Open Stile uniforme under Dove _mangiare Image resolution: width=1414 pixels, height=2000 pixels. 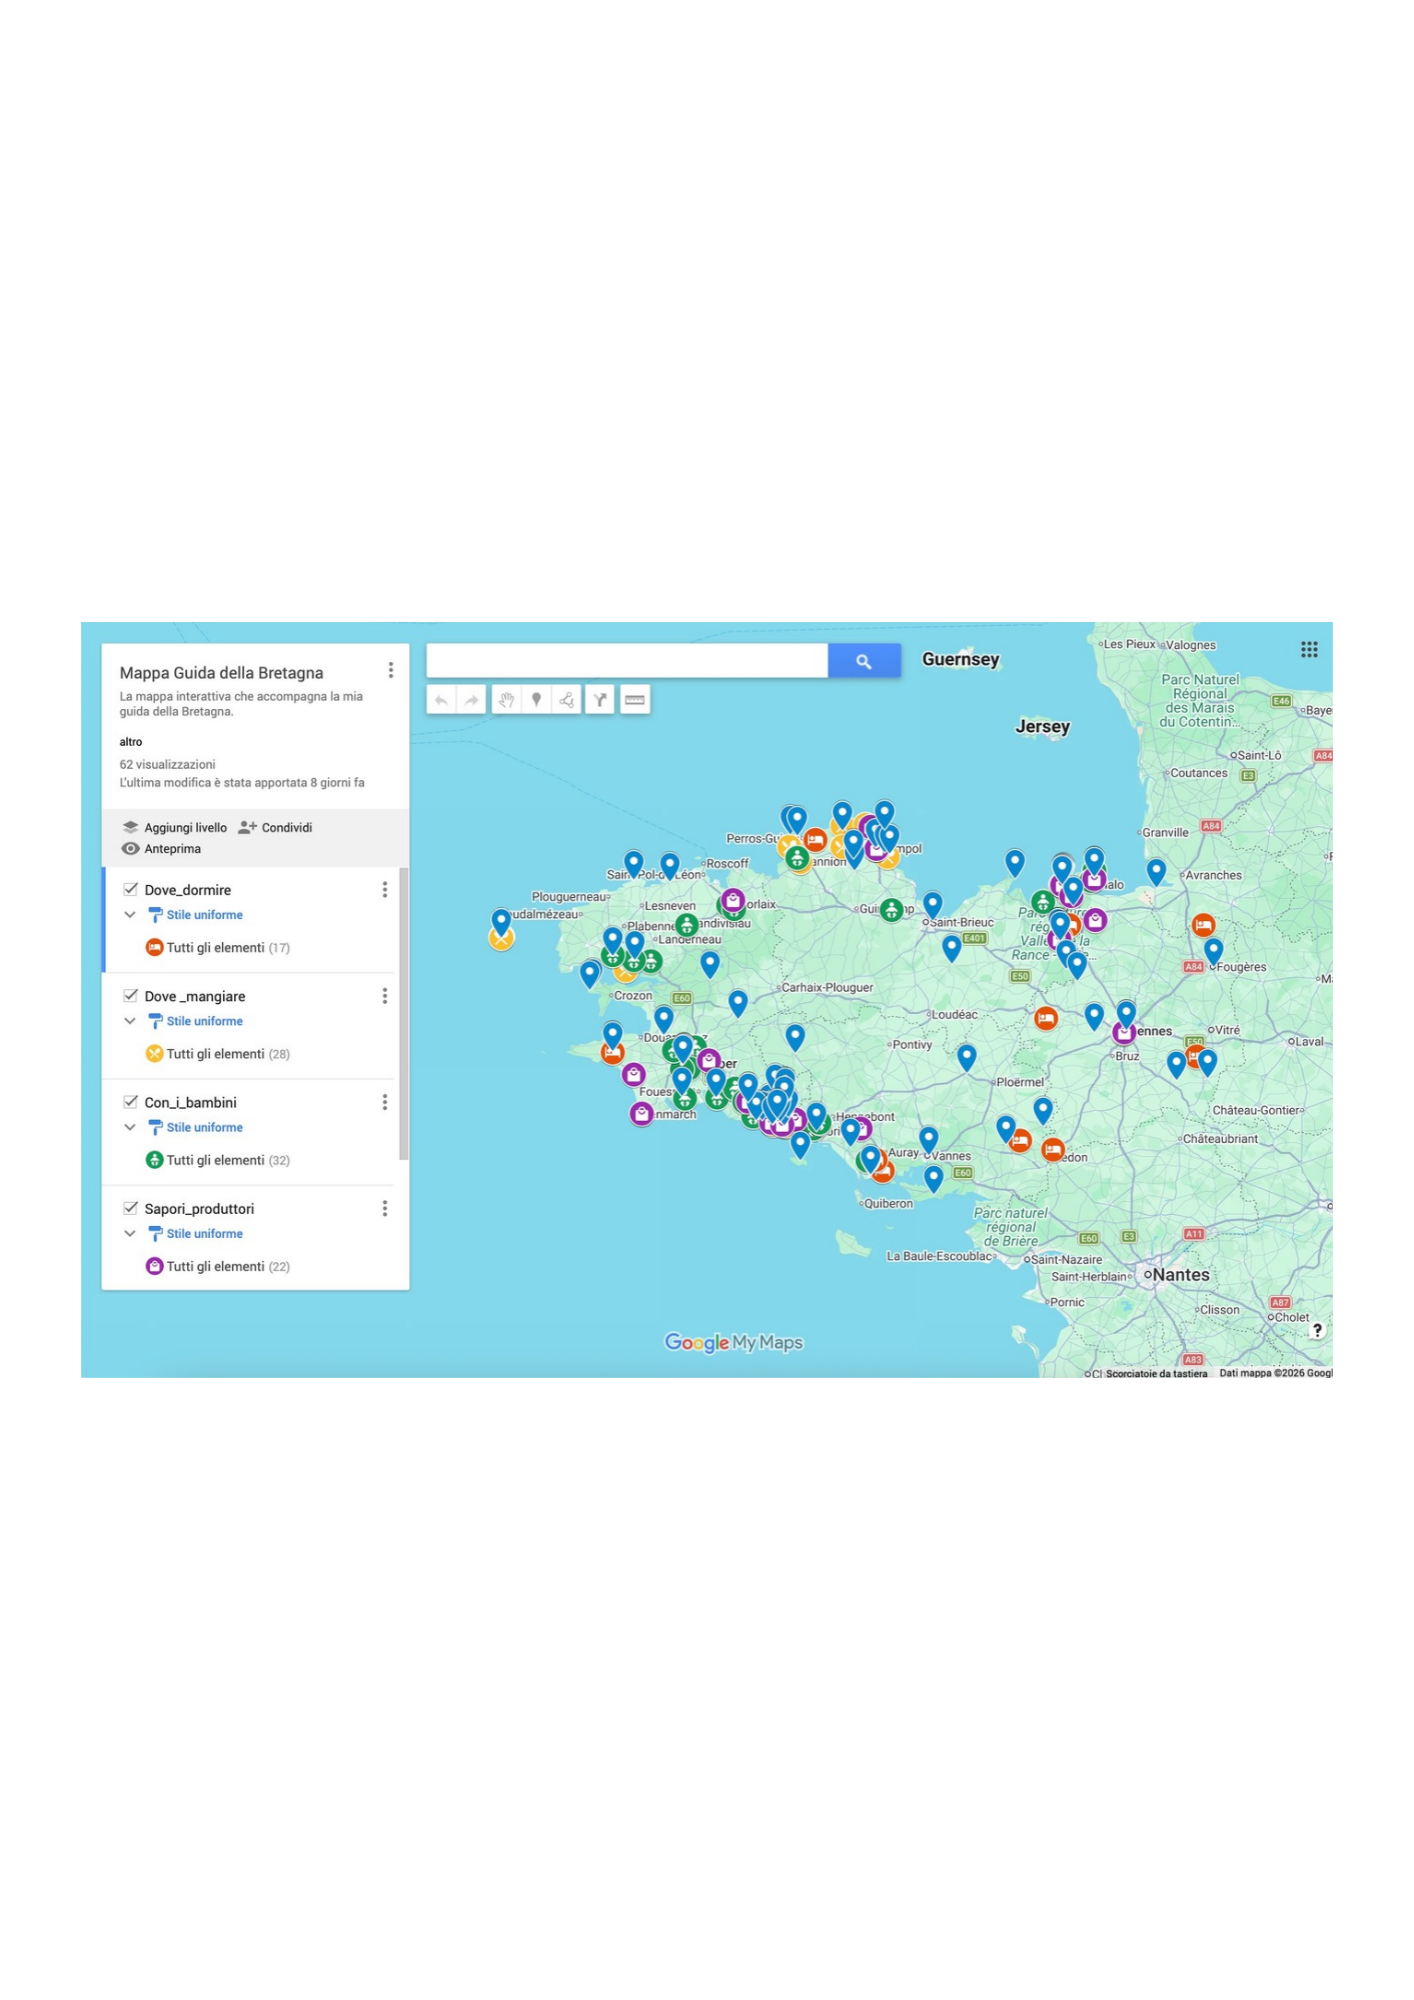196,1021
